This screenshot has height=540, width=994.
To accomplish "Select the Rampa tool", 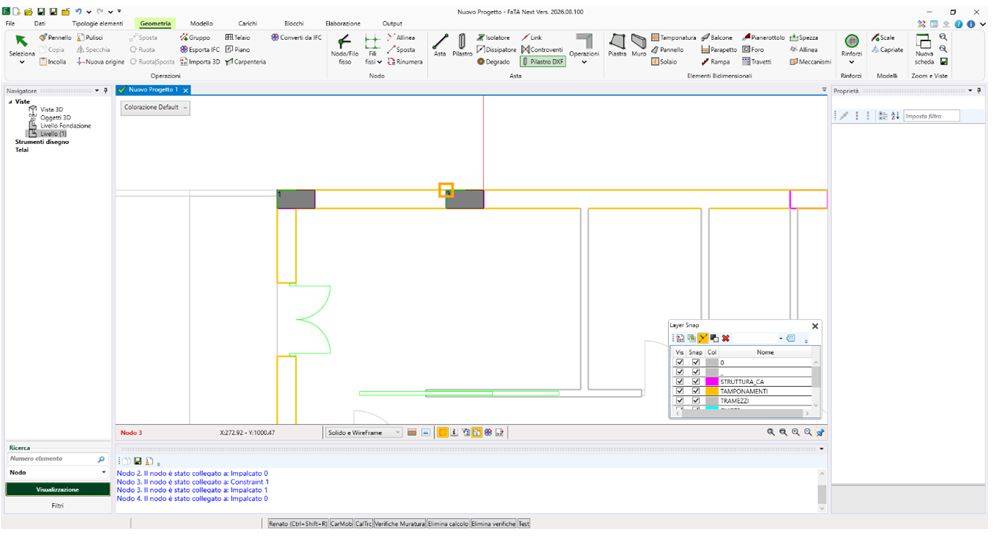I will coord(715,62).
